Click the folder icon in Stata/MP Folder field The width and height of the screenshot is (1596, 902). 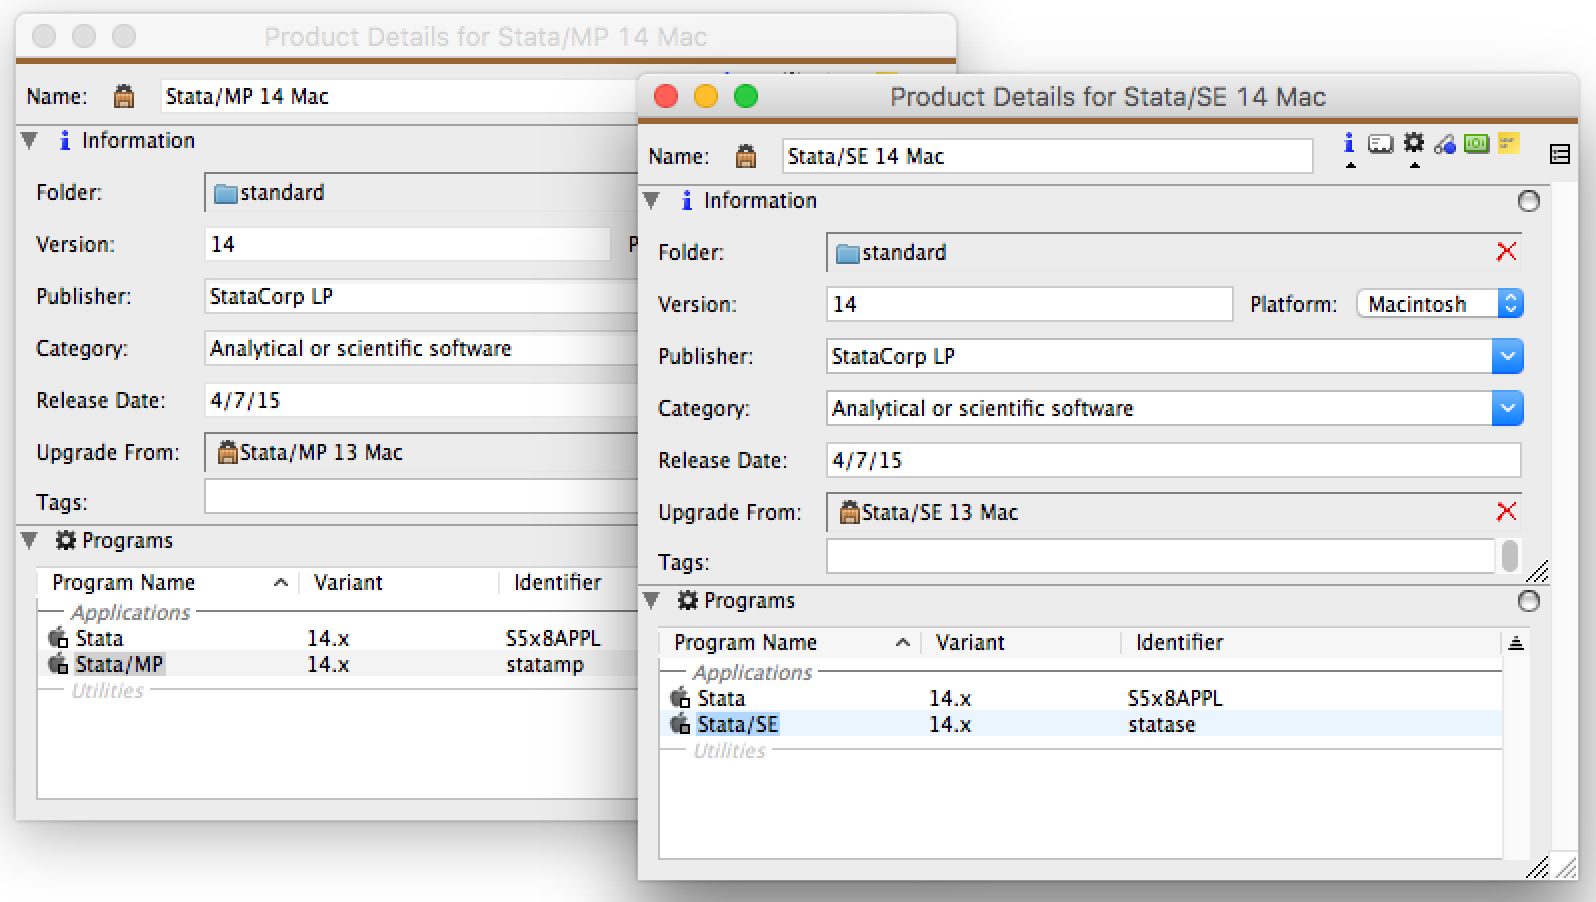pyautogui.click(x=226, y=193)
